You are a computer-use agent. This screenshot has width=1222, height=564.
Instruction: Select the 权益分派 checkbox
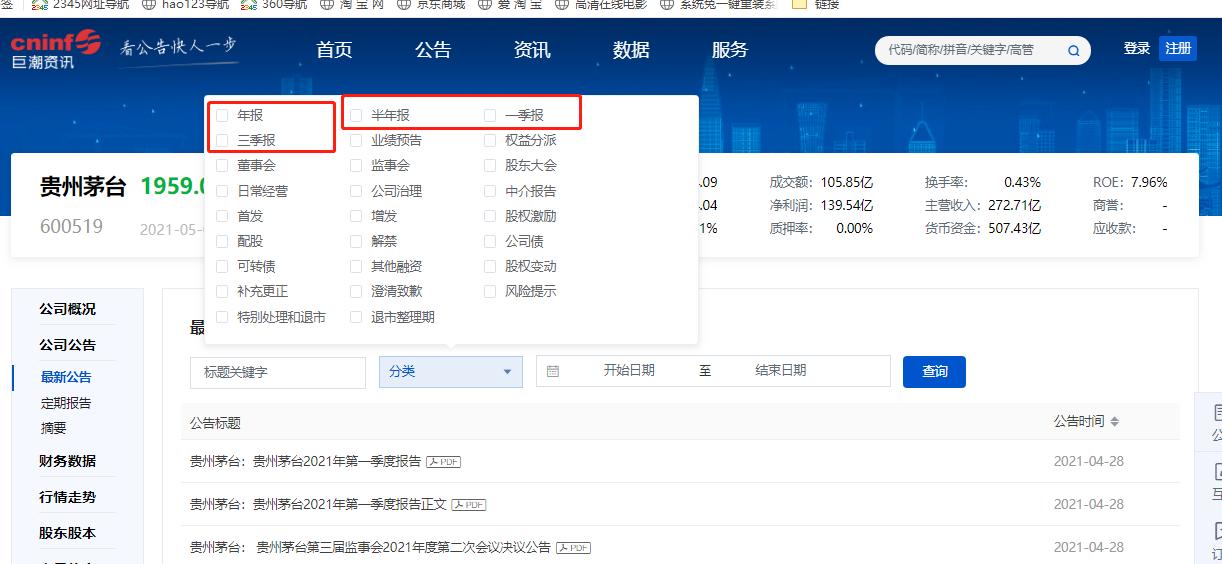[490, 141]
